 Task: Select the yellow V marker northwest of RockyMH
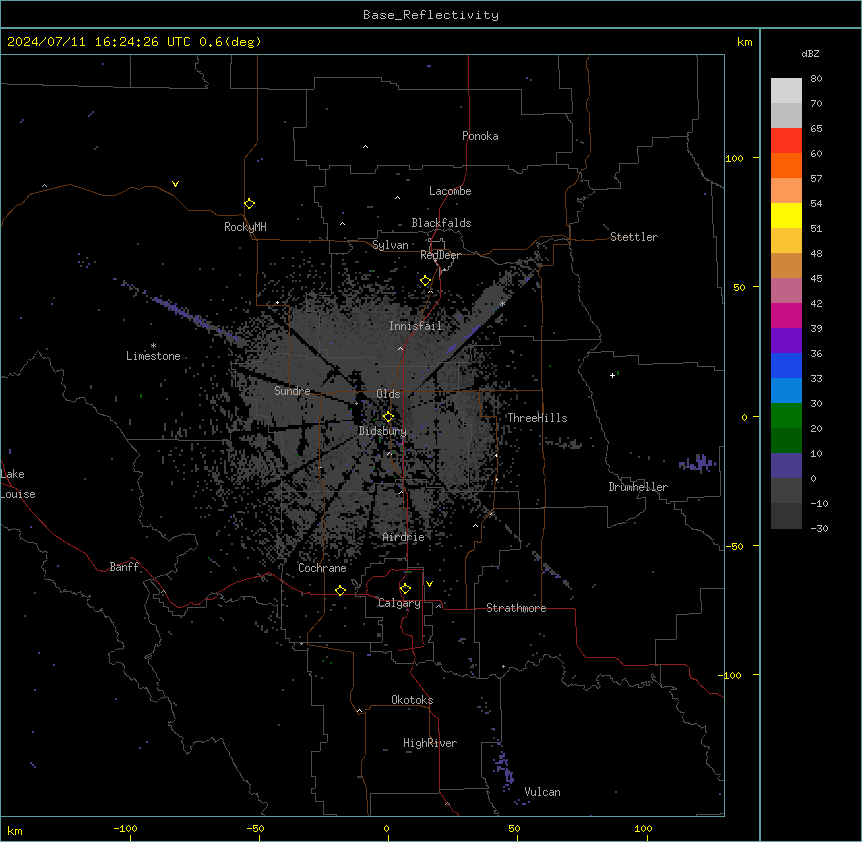175,184
